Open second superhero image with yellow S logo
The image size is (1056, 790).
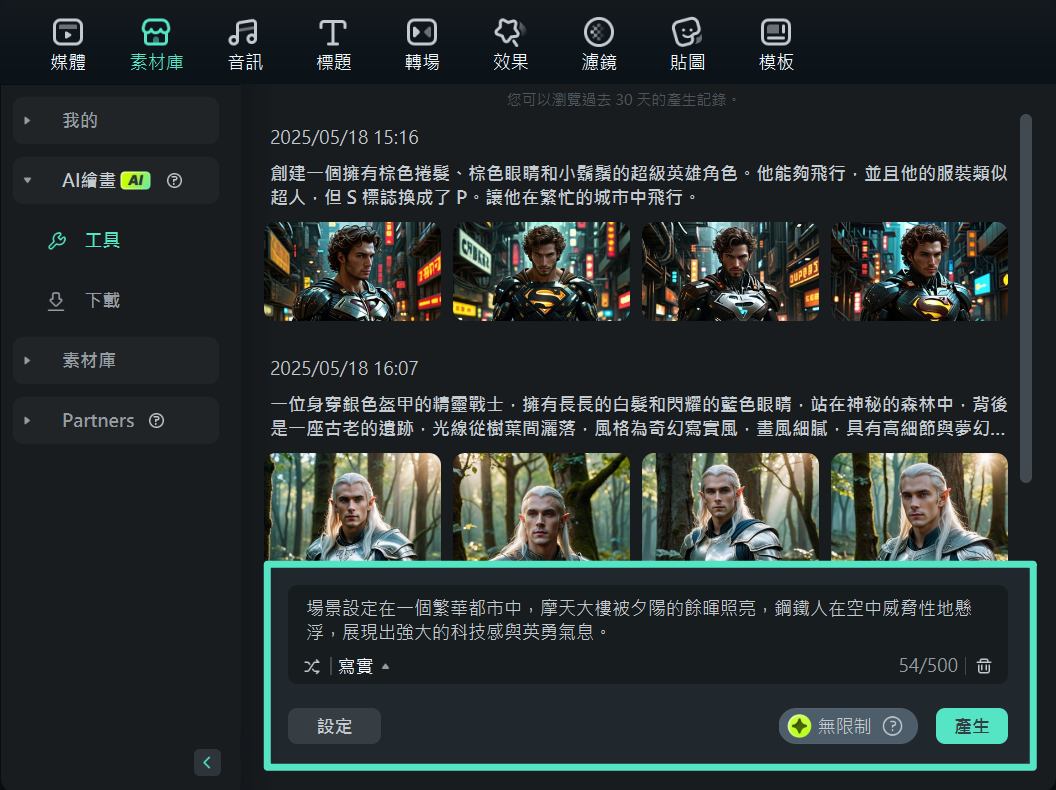pyautogui.click(x=541, y=271)
